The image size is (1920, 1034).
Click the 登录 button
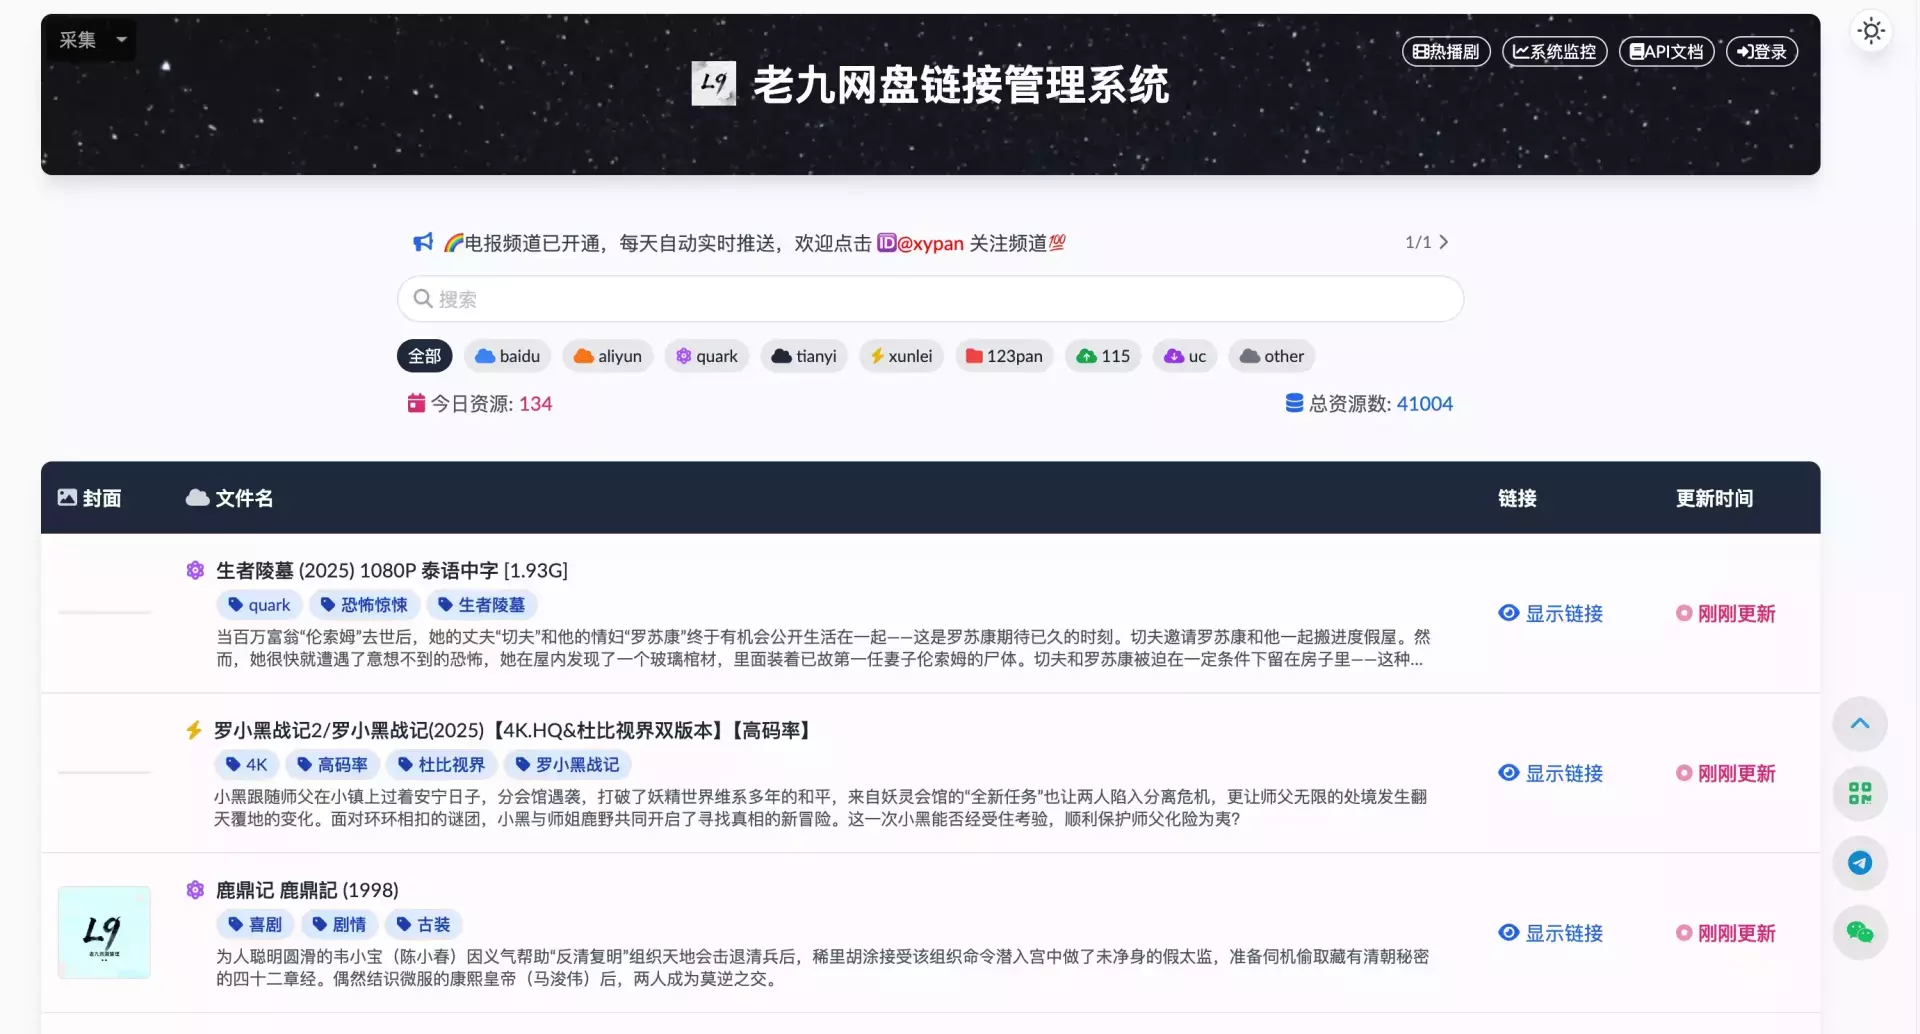[x=1761, y=51]
